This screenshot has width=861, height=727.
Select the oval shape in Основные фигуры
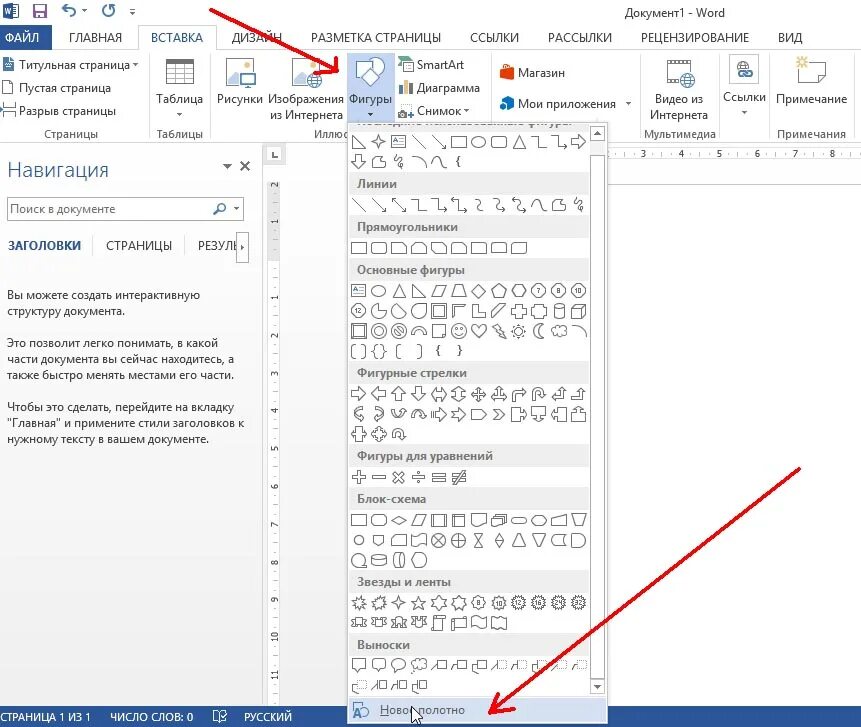click(x=378, y=290)
